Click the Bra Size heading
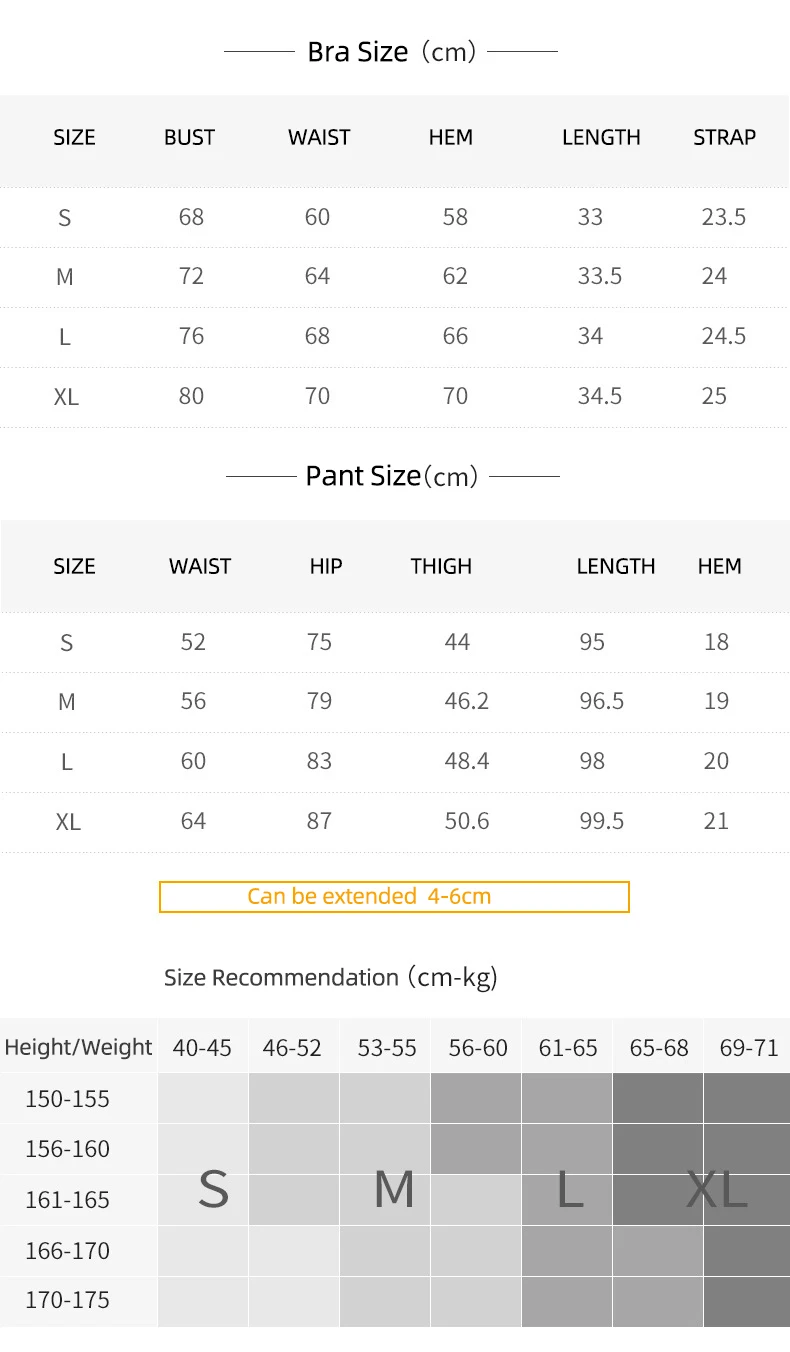Screen dimensions: 790x1352 coord(391,52)
